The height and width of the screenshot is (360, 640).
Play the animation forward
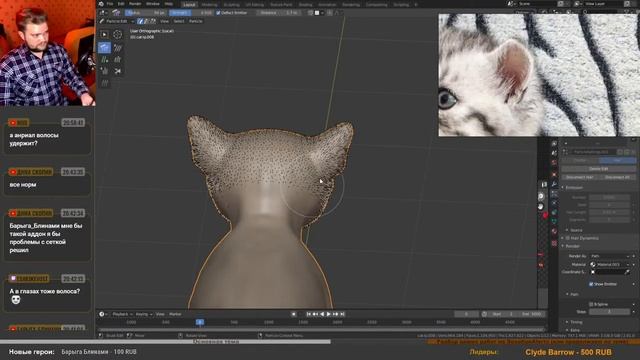[x=329, y=314]
